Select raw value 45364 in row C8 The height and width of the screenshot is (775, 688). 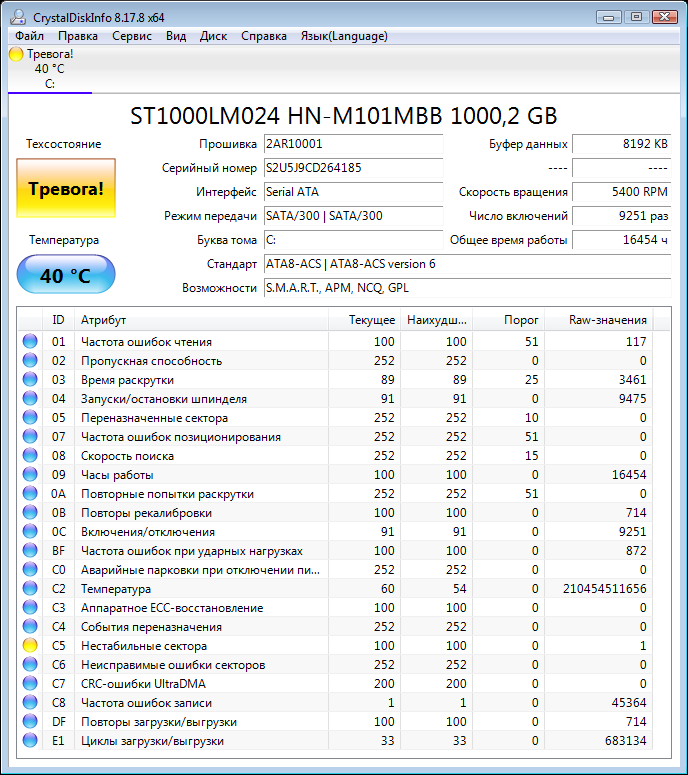coord(629,703)
